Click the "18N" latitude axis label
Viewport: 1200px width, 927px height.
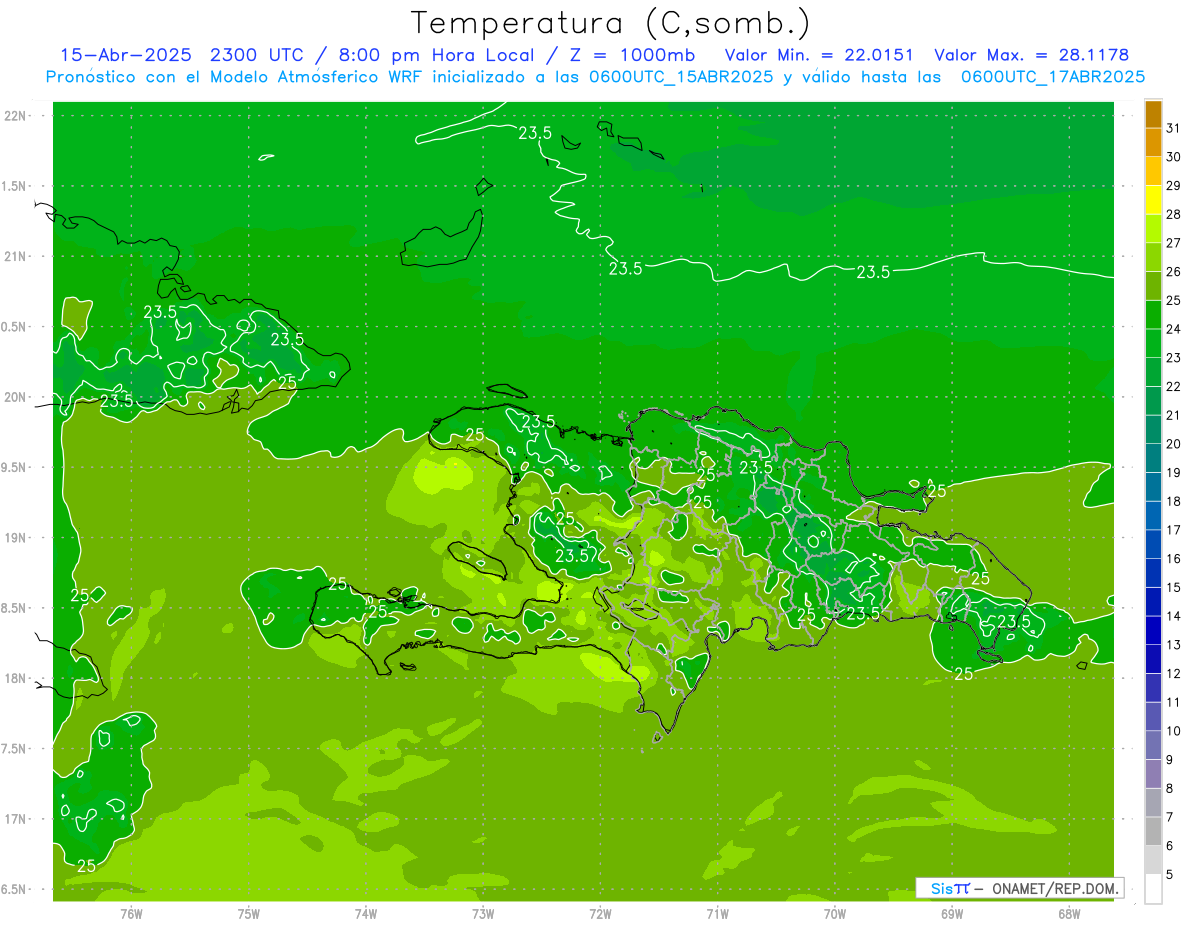tap(15, 678)
